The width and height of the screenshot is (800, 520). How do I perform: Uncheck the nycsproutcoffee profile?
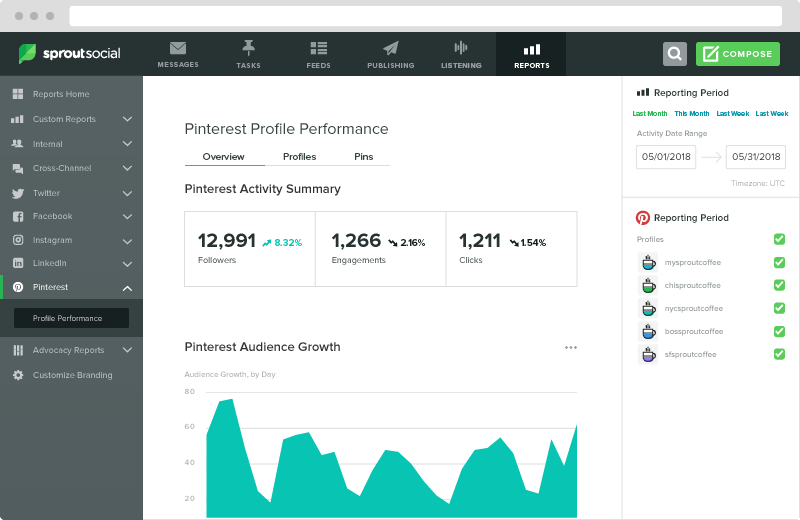click(779, 308)
